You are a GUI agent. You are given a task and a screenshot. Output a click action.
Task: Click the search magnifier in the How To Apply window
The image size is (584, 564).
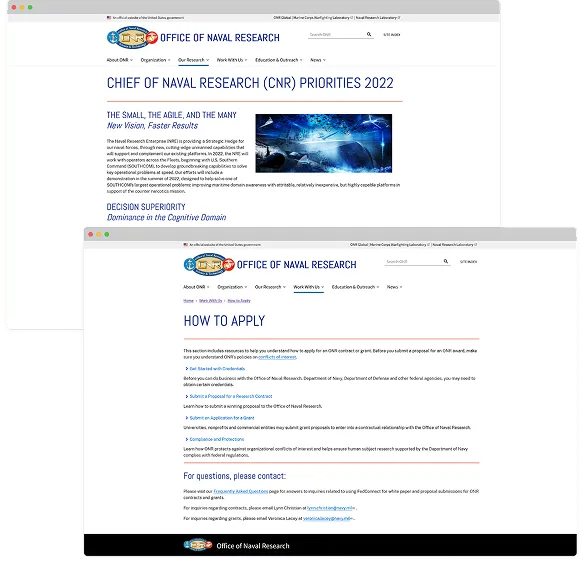coord(445,261)
